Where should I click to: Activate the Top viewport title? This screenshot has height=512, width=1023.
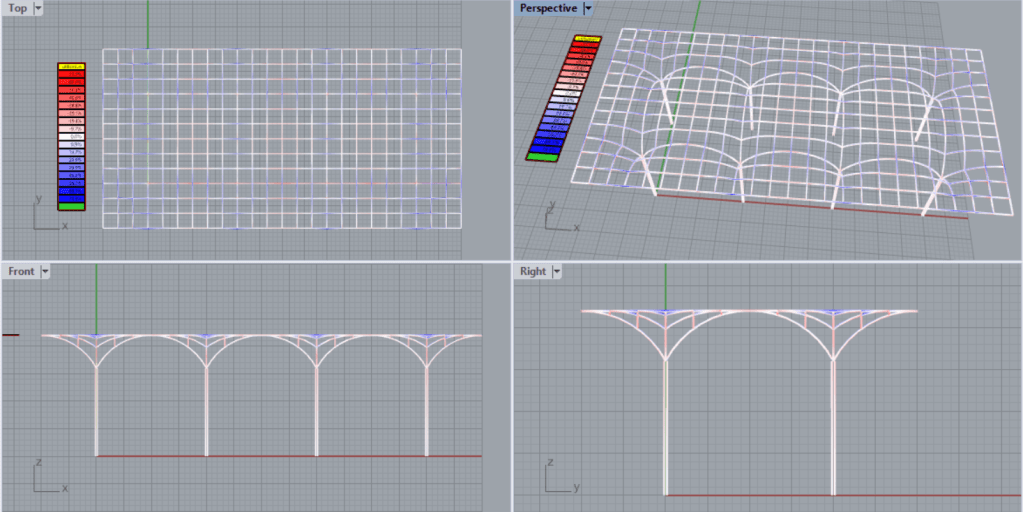pyautogui.click(x=17, y=8)
